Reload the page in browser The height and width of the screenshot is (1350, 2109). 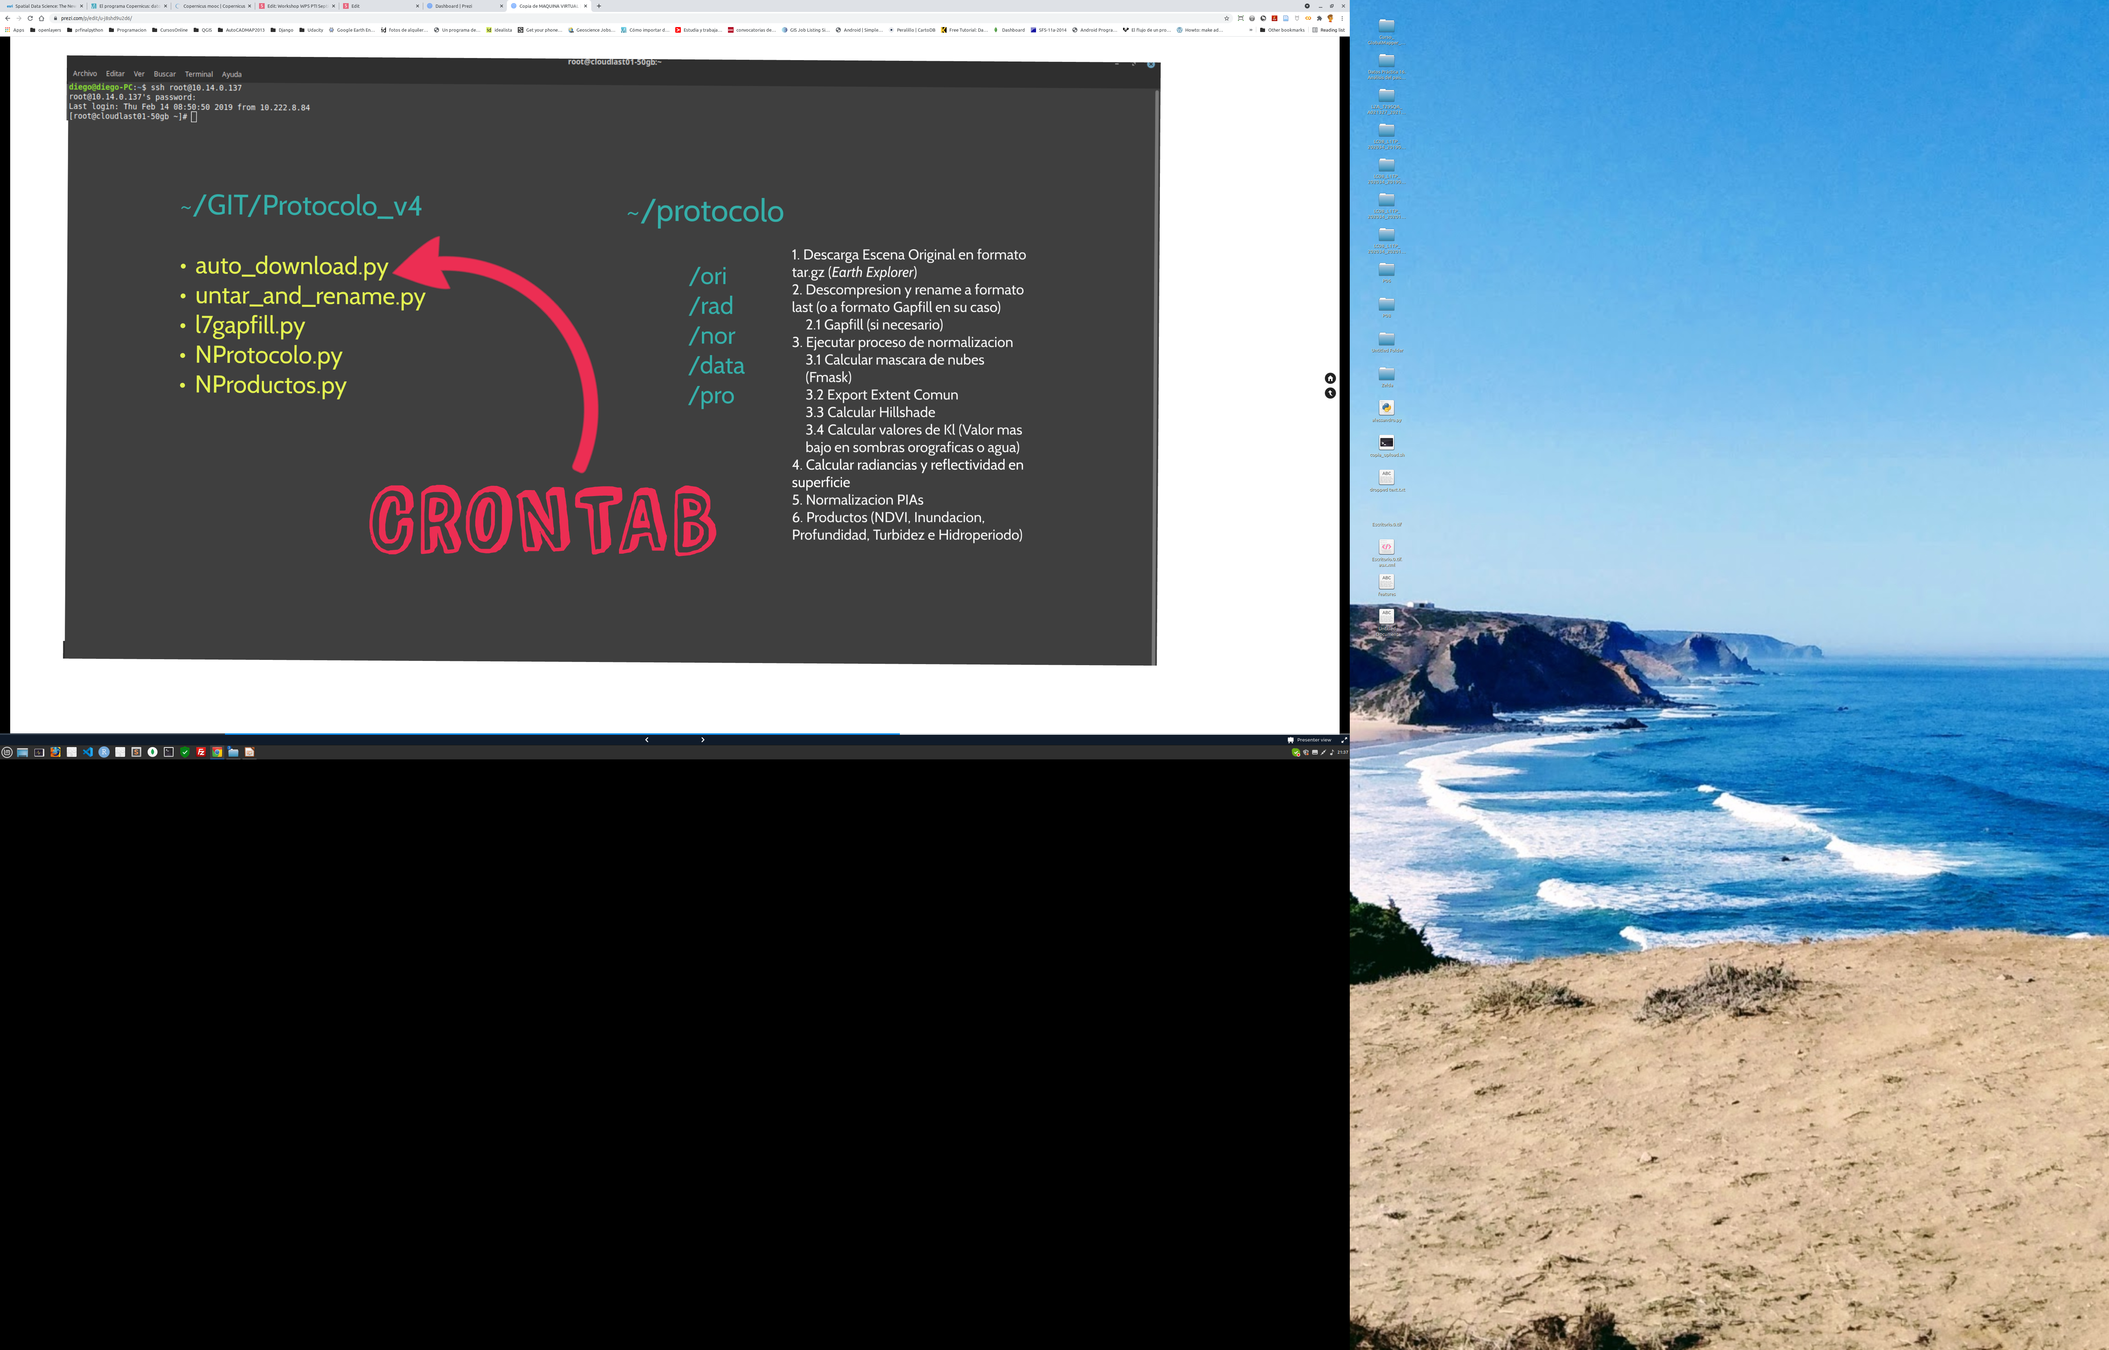[30, 18]
